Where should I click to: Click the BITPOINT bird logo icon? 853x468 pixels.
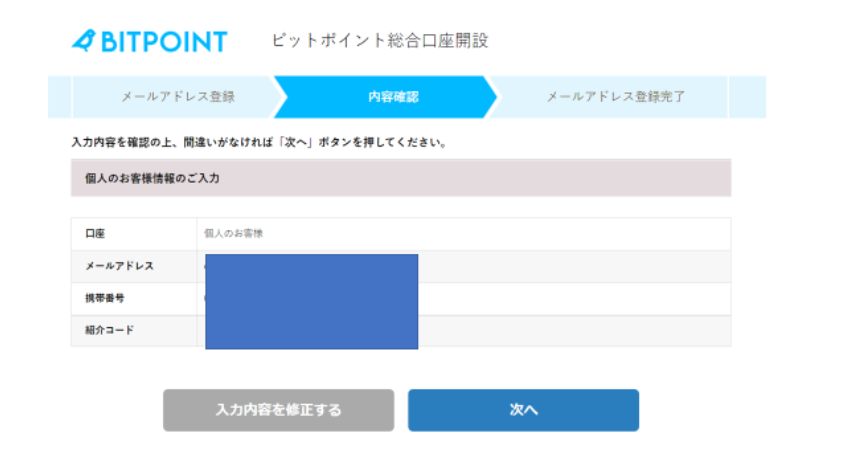84,41
